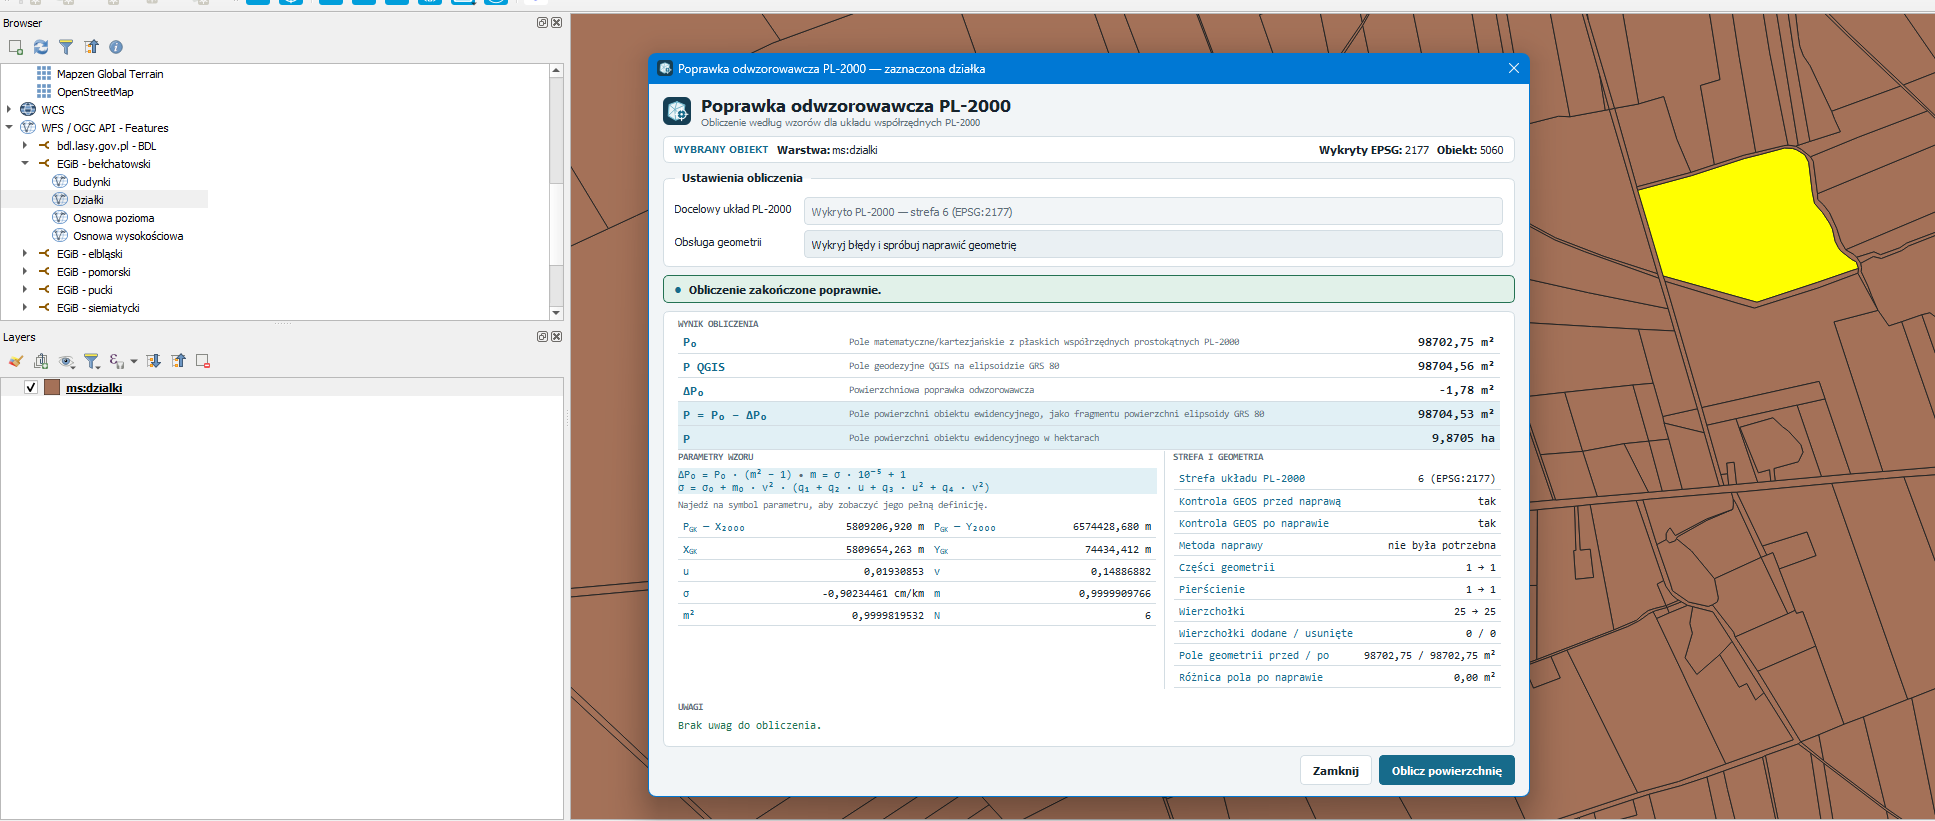
Task: Click Add Selected Layers icon in Browser toolbar
Action: coord(16,47)
